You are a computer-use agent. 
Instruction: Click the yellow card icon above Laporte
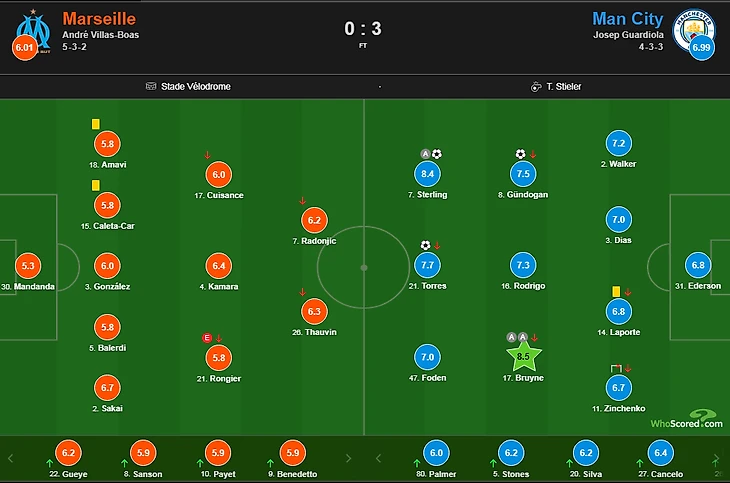pyautogui.click(x=616, y=292)
